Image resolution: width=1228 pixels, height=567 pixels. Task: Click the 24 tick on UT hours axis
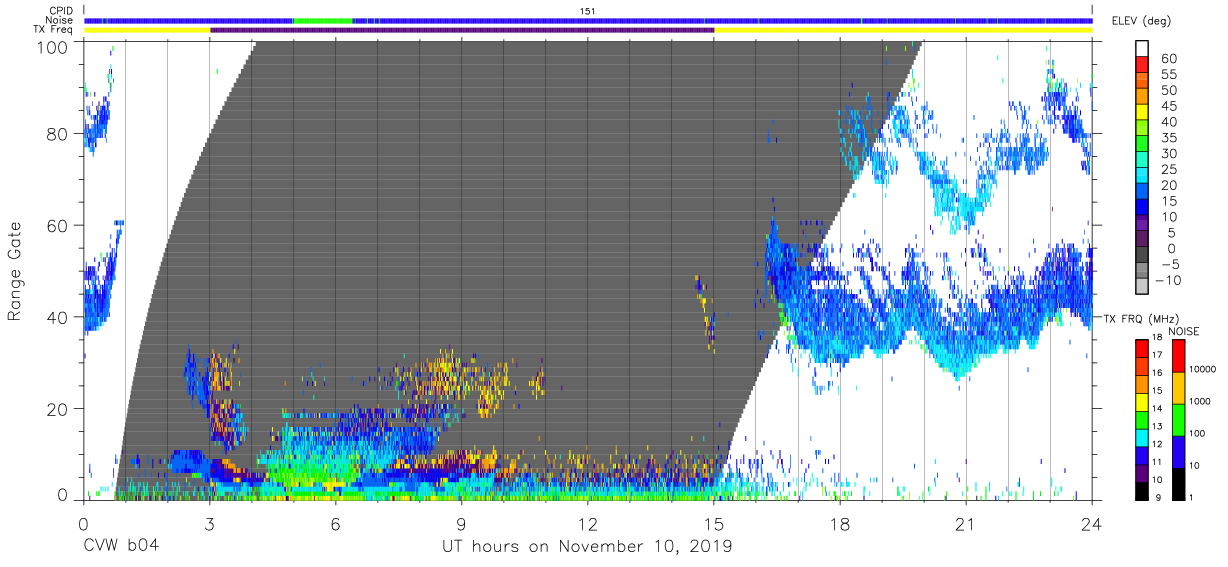(1091, 524)
